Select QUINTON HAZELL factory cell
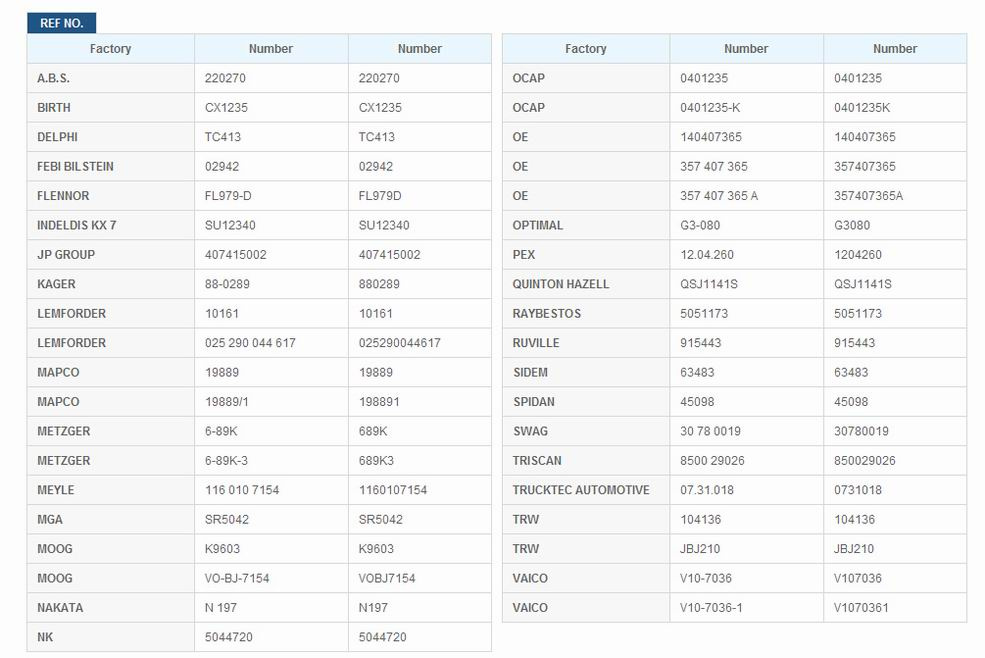Viewport: 985px width, 658px height. pos(585,284)
